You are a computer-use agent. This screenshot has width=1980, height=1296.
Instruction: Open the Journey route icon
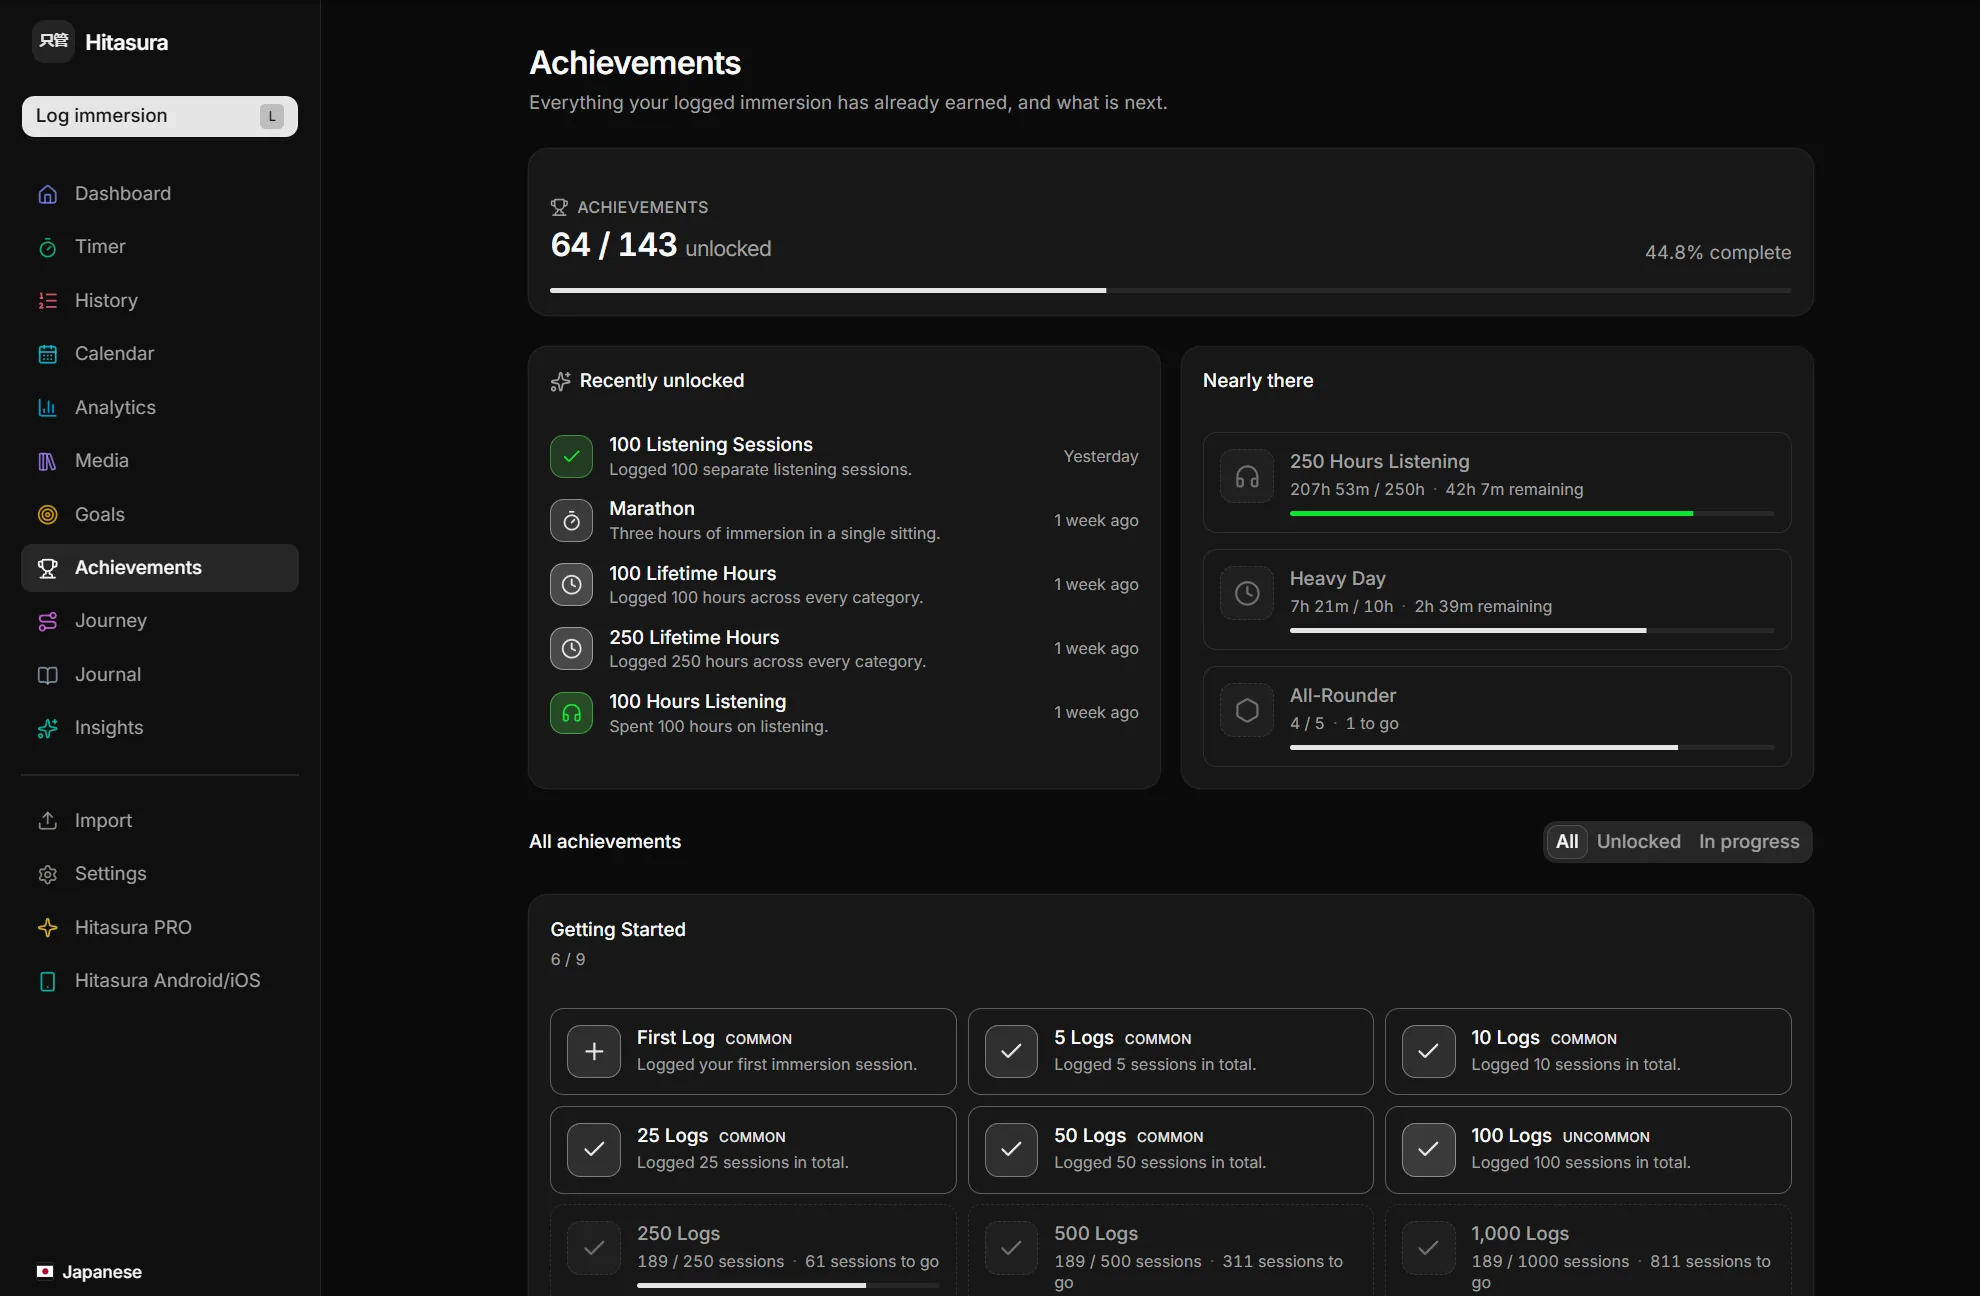click(x=47, y=621)
